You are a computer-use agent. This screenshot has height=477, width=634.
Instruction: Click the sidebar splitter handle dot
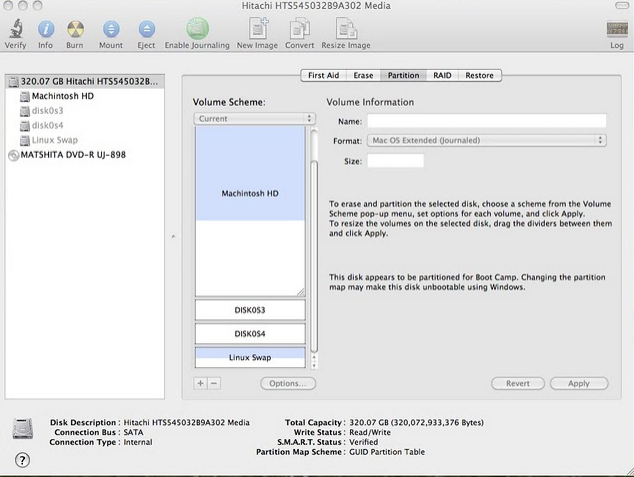[173, 236]
